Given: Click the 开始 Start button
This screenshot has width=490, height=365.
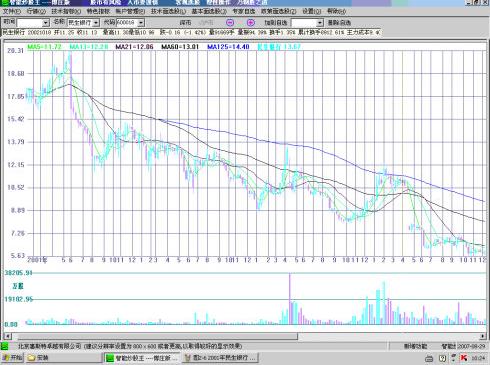Looking at the screenshot, I should [12, 358].
